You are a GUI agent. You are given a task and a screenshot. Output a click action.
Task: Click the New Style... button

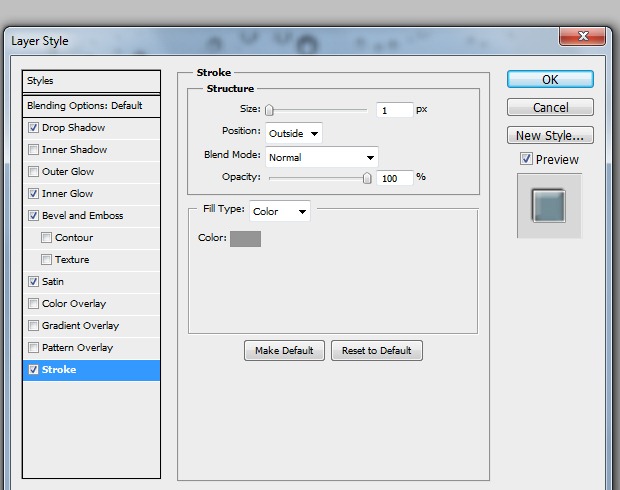point(550,135)
